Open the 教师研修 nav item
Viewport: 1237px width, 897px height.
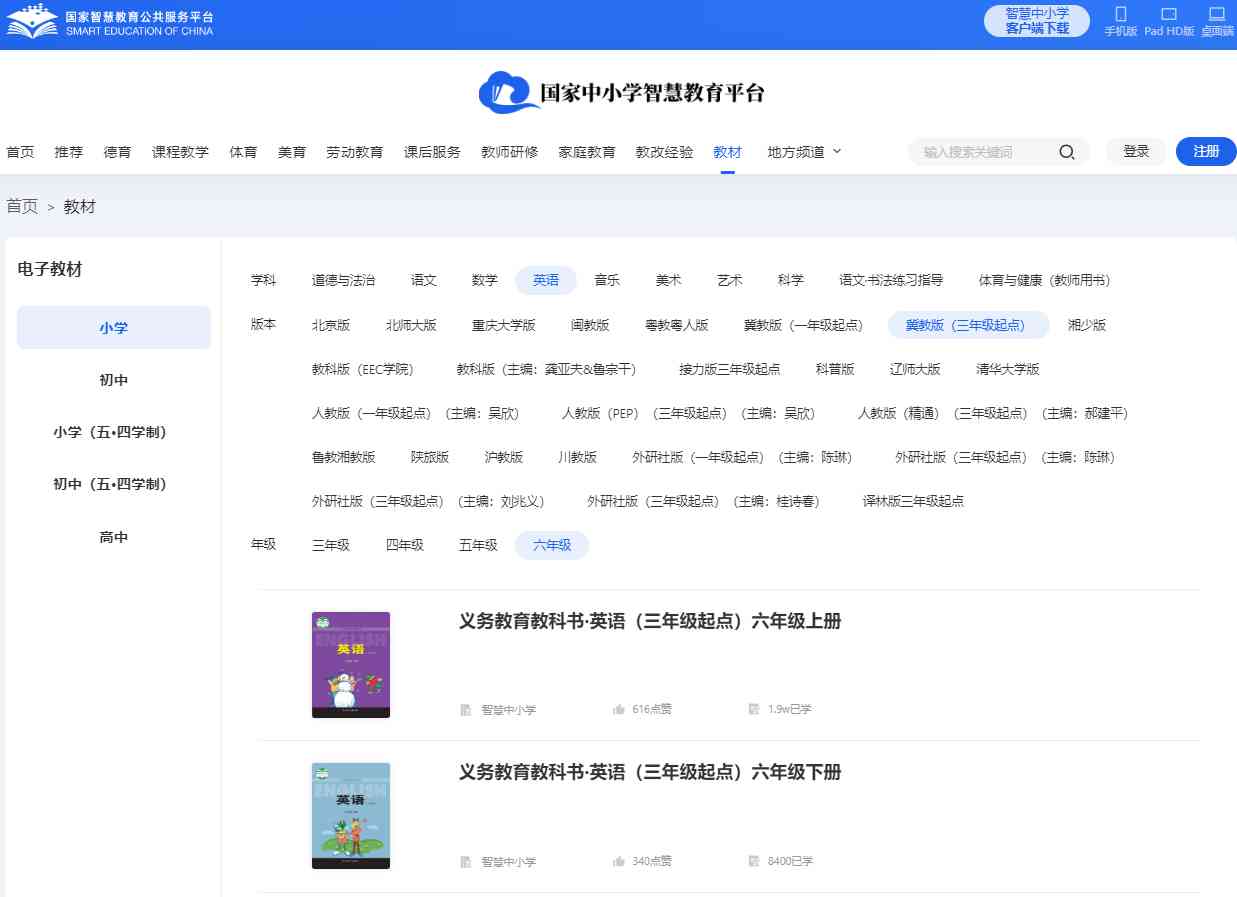[x=509, y=152]
